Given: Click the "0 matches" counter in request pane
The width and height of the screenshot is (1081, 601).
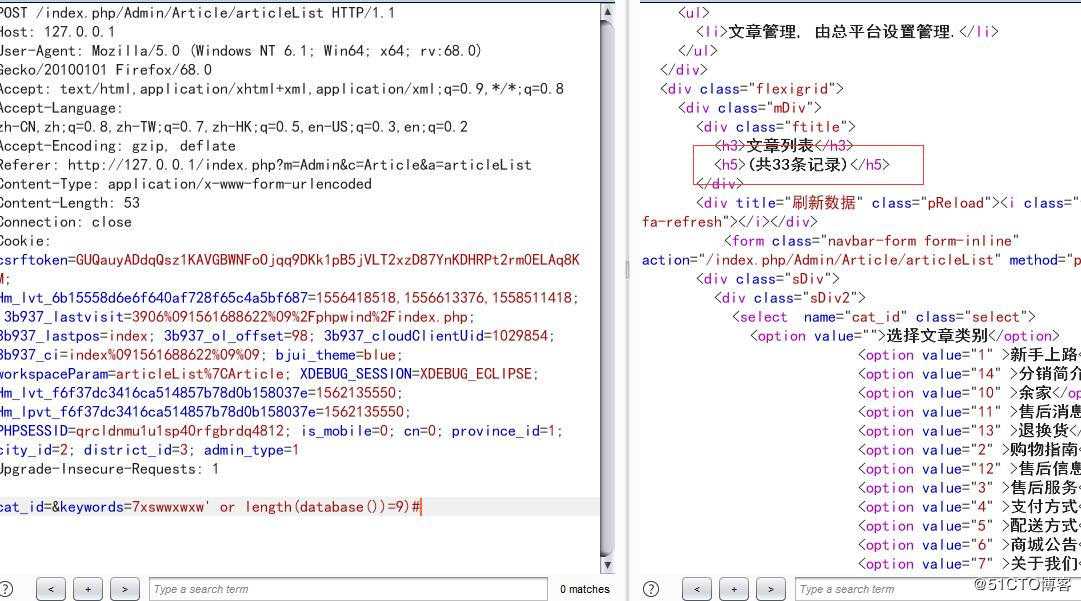Looking at the screenshot, I should point(585,589).
